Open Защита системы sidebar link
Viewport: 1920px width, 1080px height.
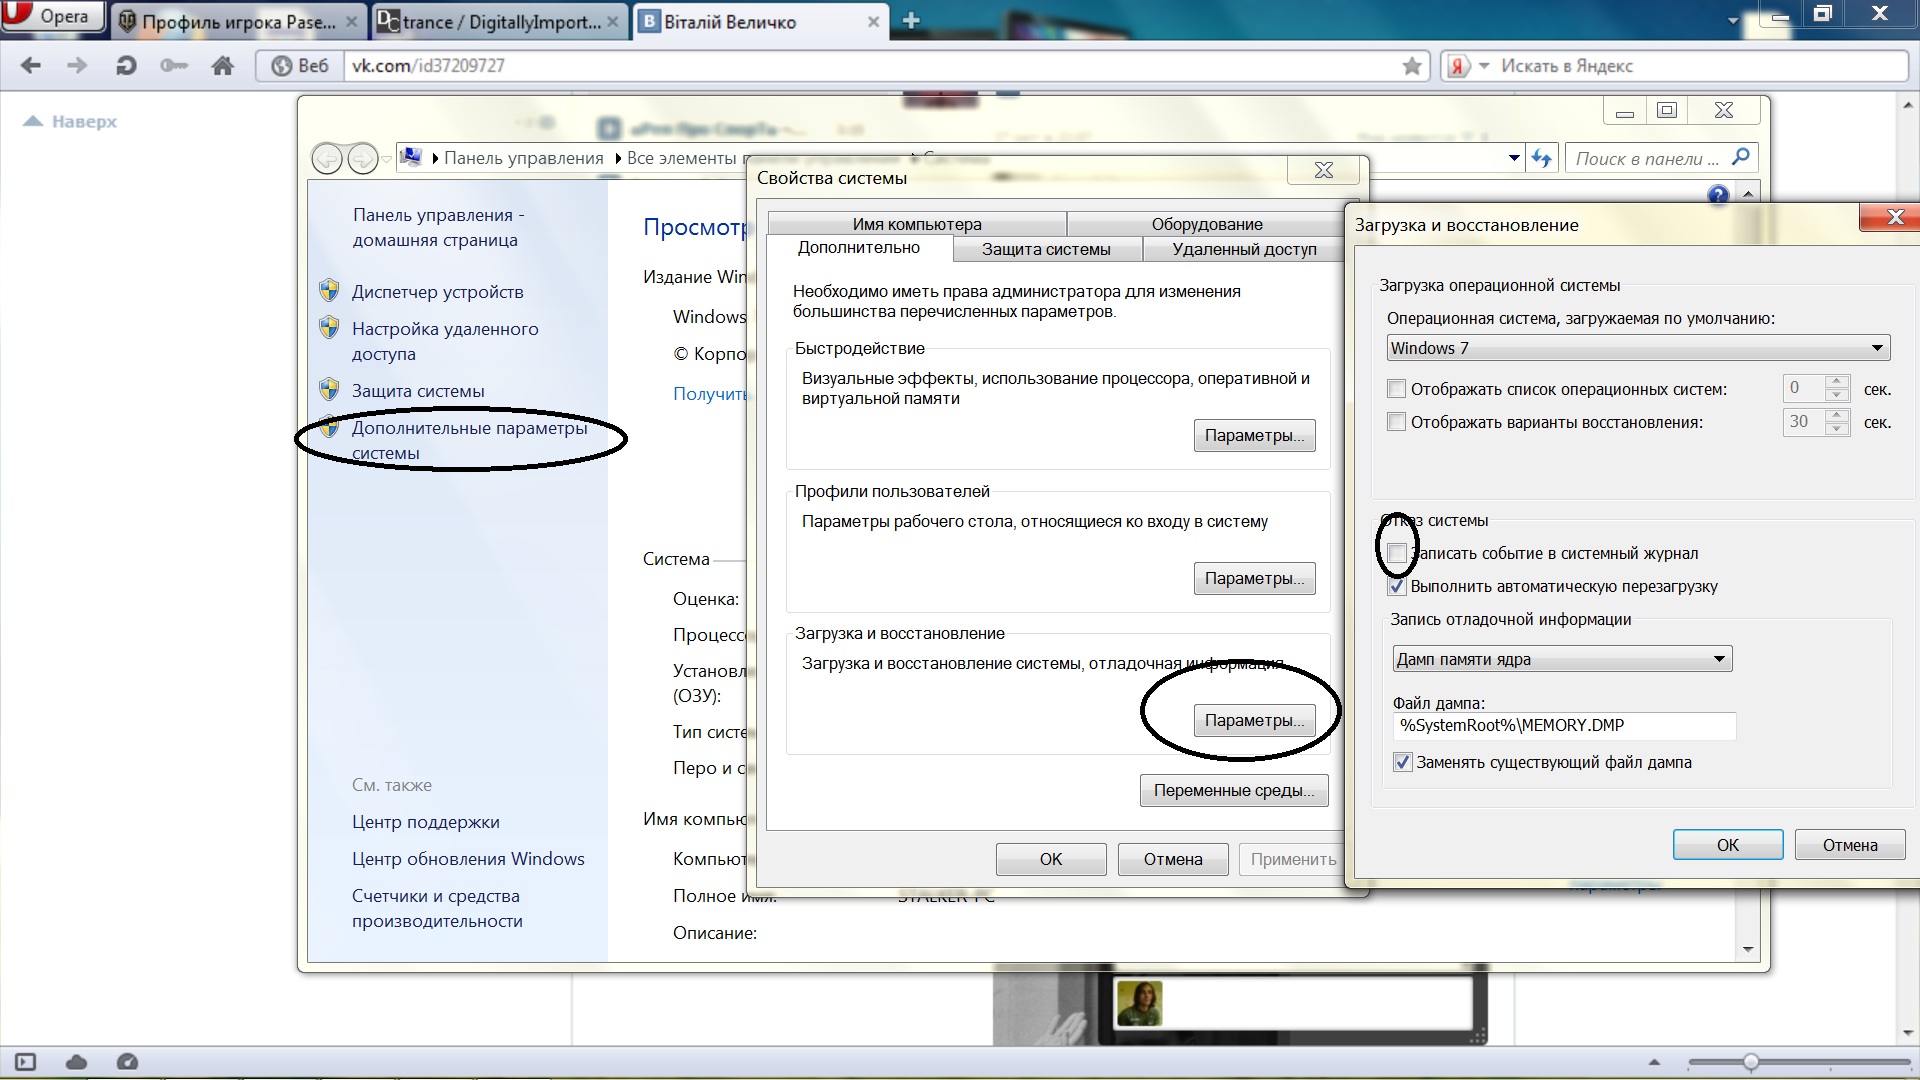[418, 391]
